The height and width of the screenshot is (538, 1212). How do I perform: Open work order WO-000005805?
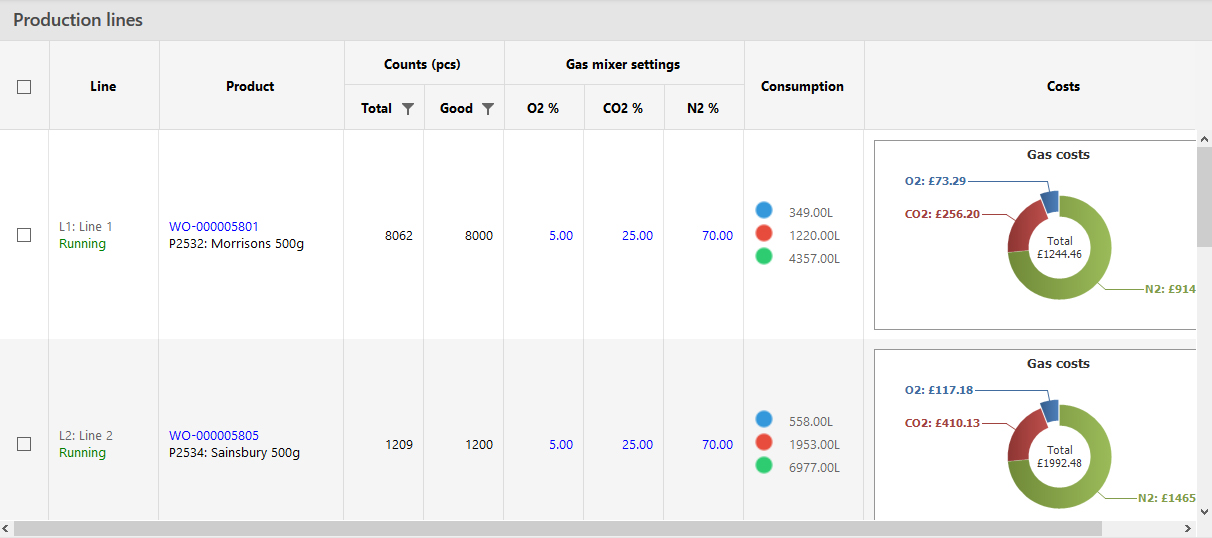pyautogui.click(x=213, y=436)
